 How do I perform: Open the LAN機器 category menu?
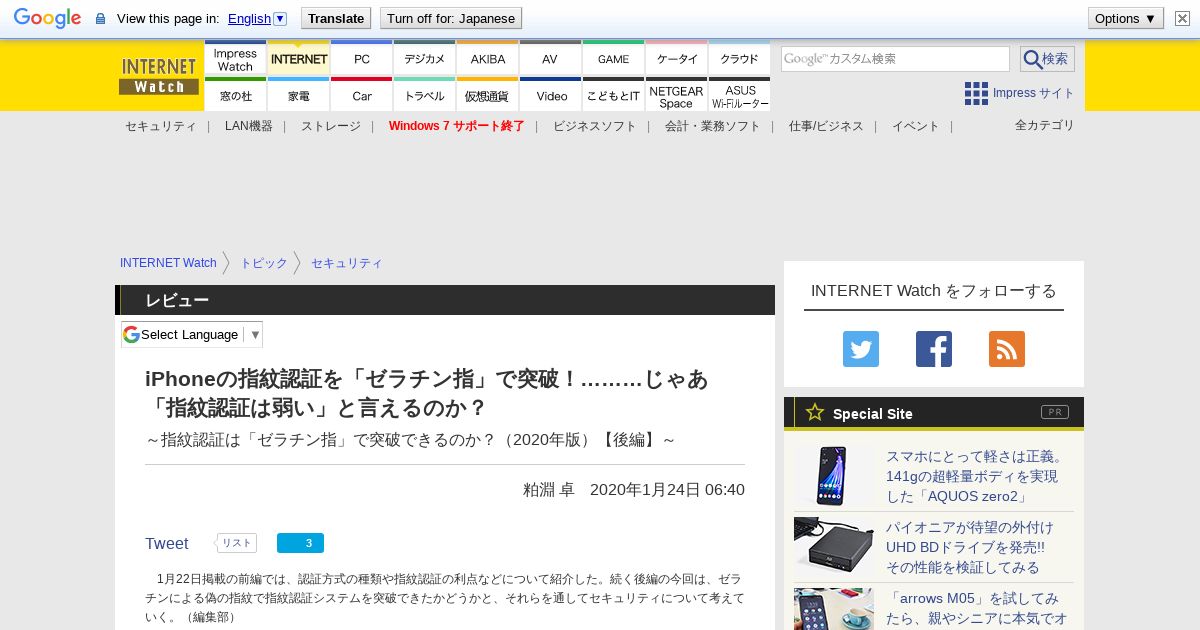(x=249, y=126)
